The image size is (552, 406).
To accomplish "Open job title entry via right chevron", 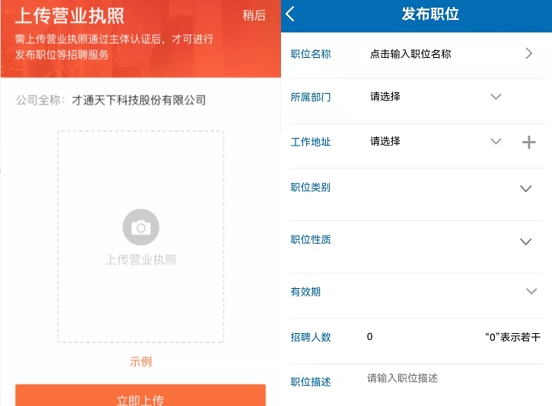I will pyautogui.click(x=529, y=54).
